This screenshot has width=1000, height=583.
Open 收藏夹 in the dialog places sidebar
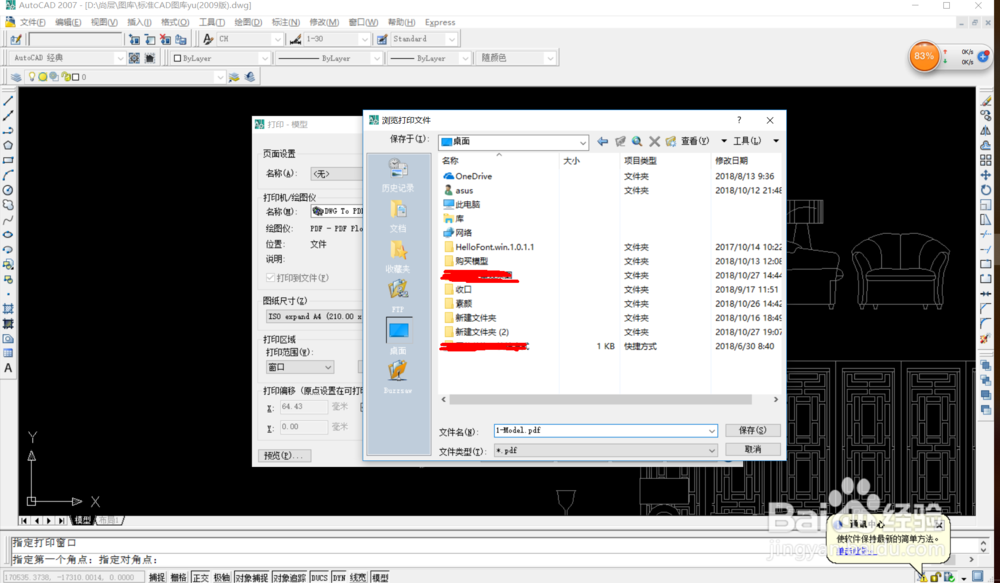(x=398, y=256)
